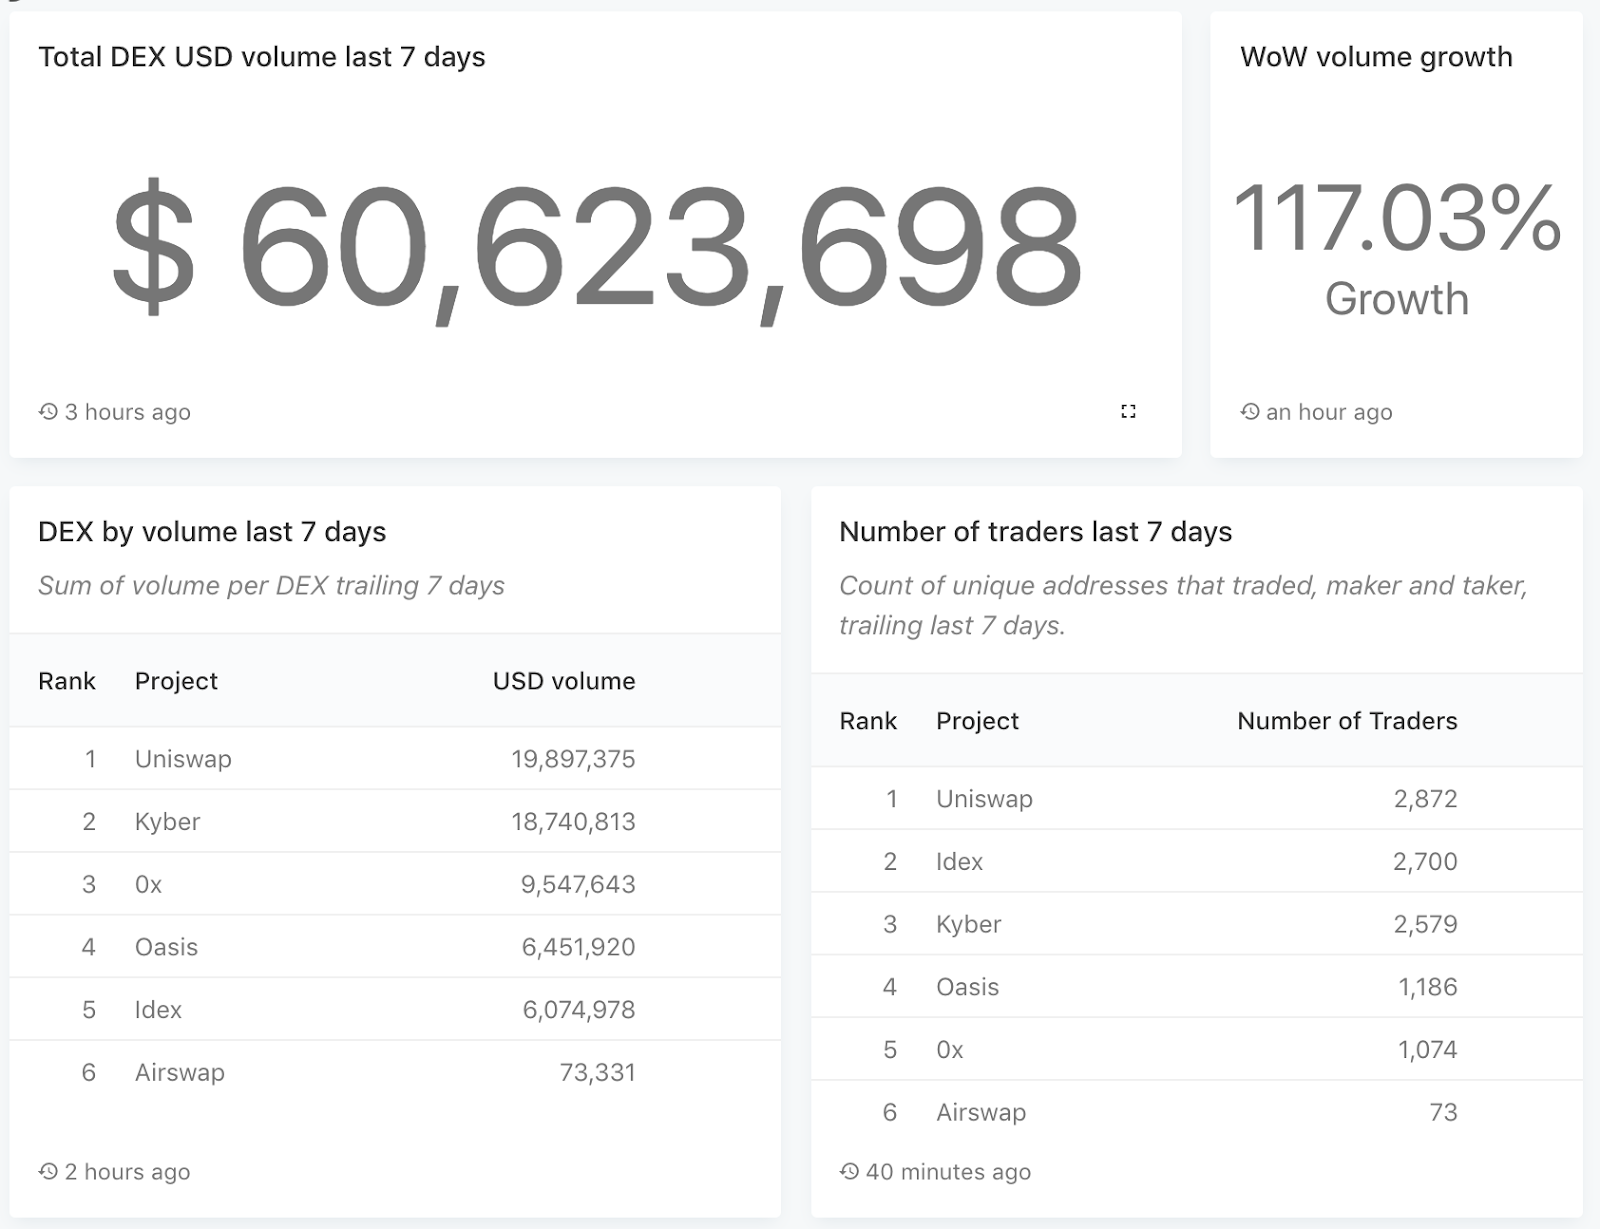Click the '2 hours ago' refresh timestamp
The width and height of the screenshot is (1600, 1229).
pos(127,1172)
